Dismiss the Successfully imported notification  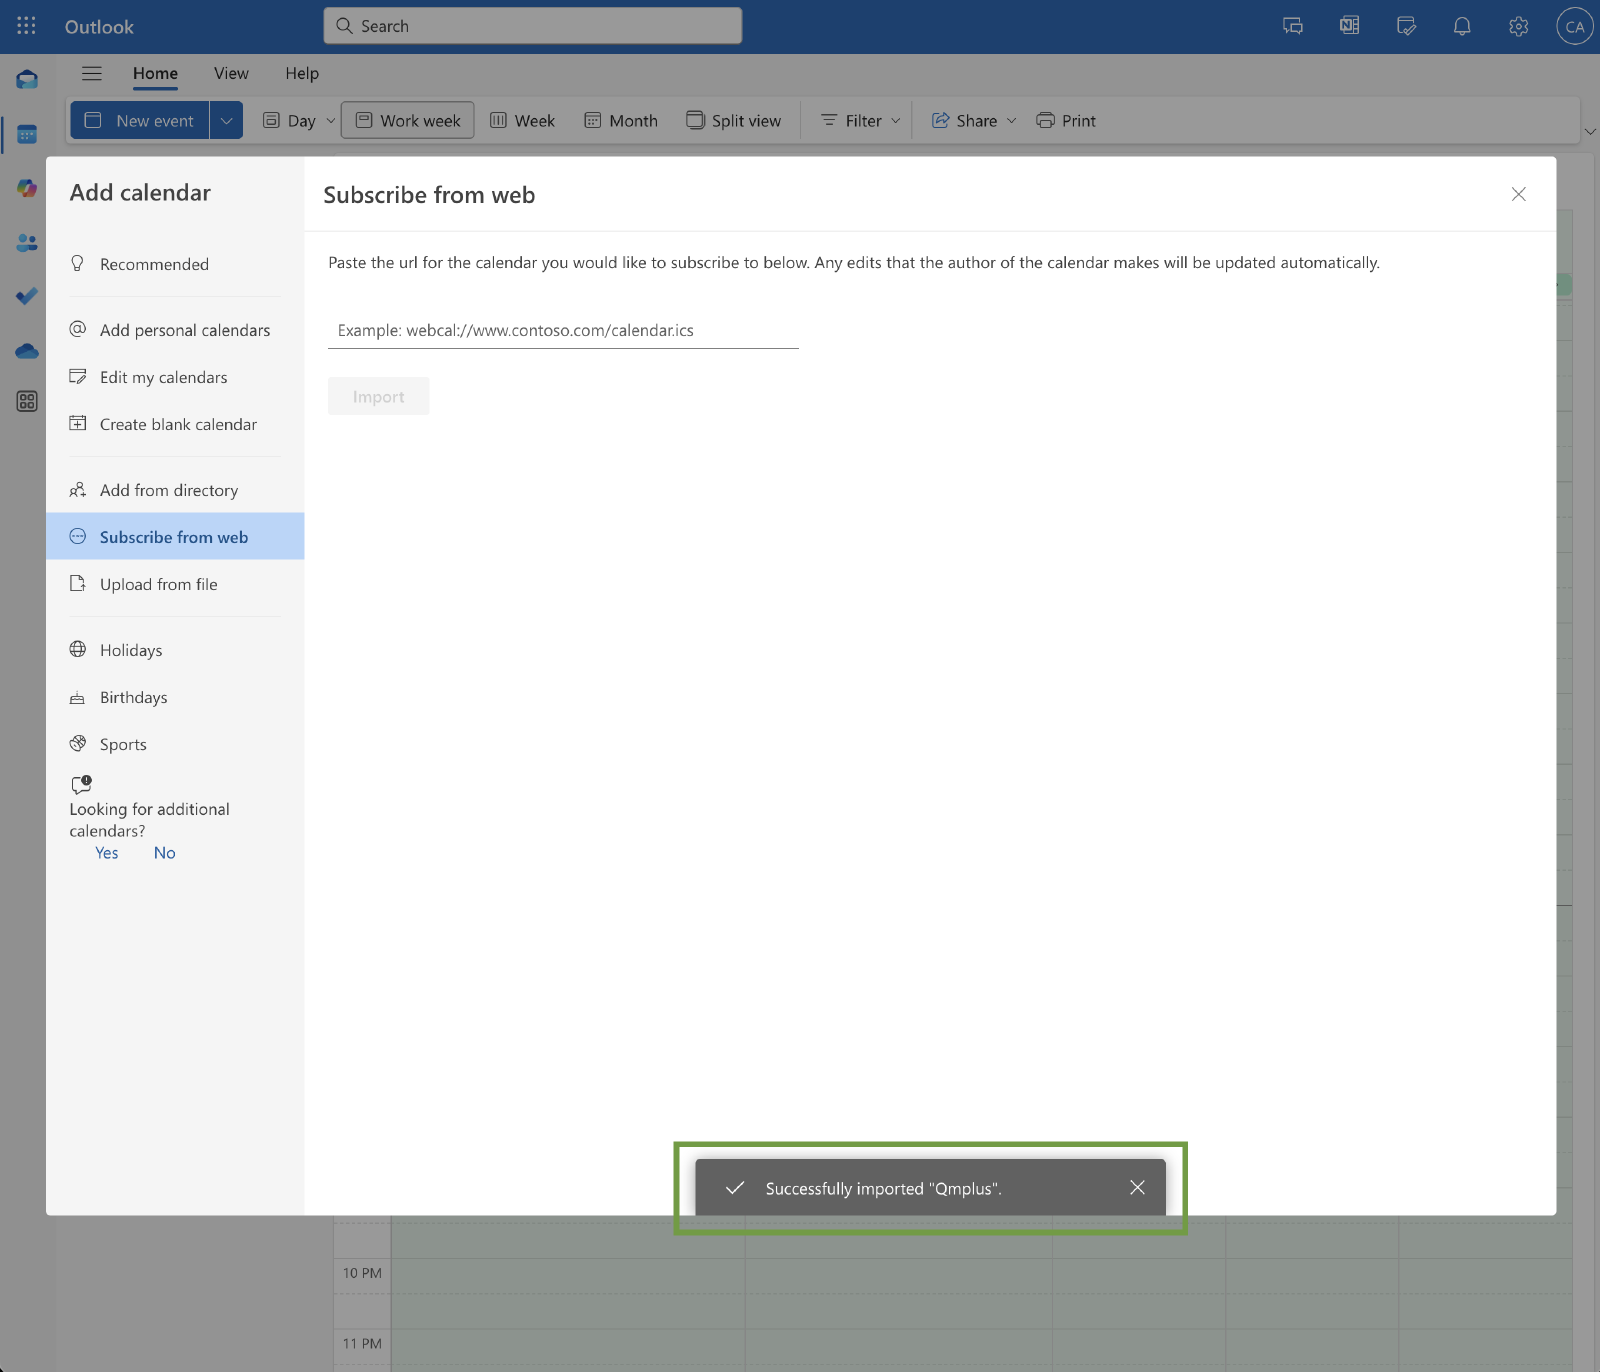[x=1137, y=1188]
